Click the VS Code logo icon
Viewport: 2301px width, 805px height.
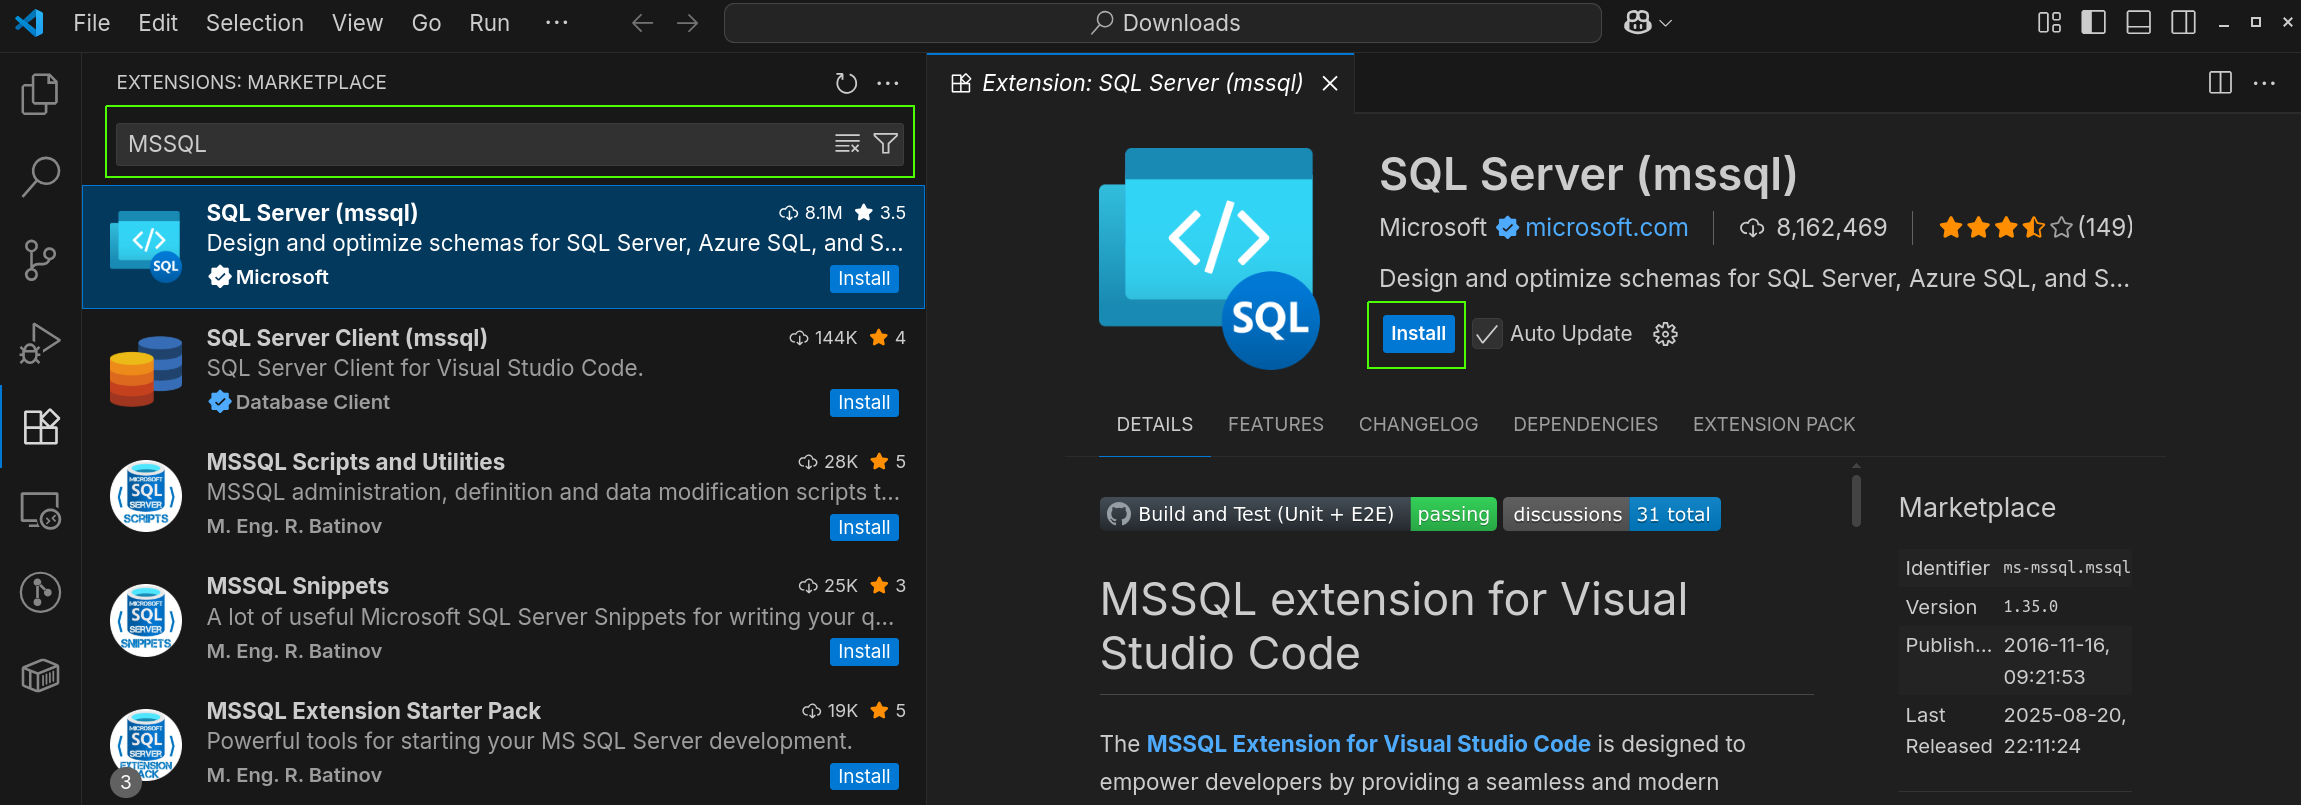point(29,22)
